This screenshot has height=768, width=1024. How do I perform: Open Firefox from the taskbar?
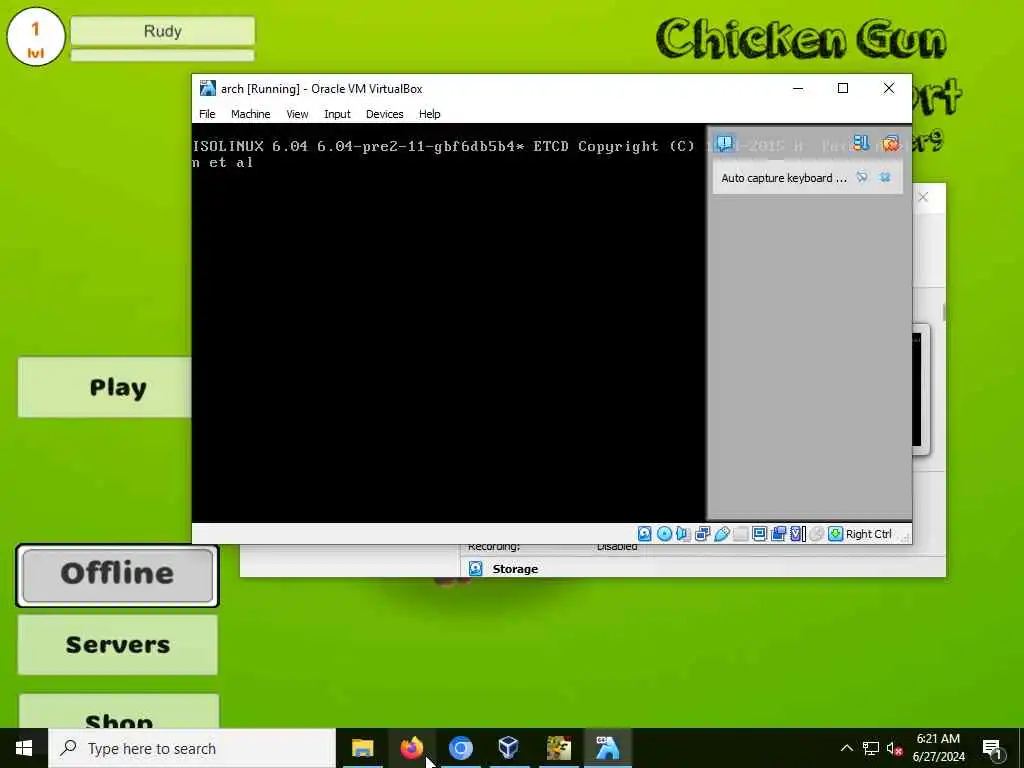pyautogui.click(x=411, y=748)
